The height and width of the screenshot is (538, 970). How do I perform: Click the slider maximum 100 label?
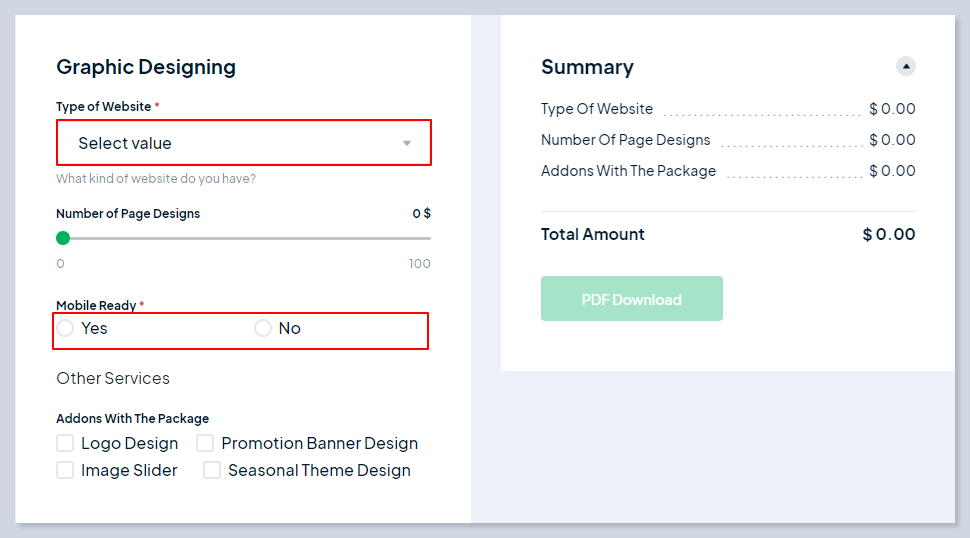[x=419, y=264]
